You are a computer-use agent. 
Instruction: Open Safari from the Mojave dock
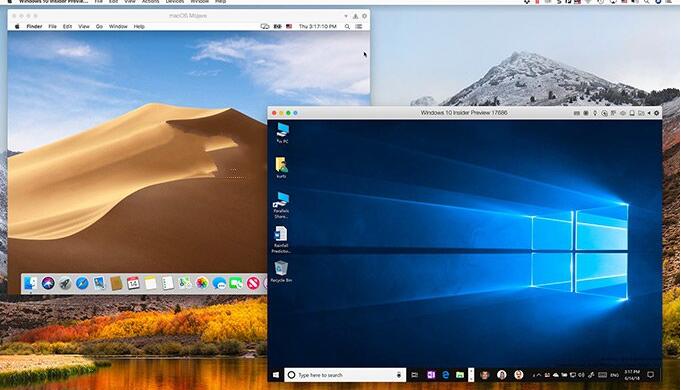point(82,284)
